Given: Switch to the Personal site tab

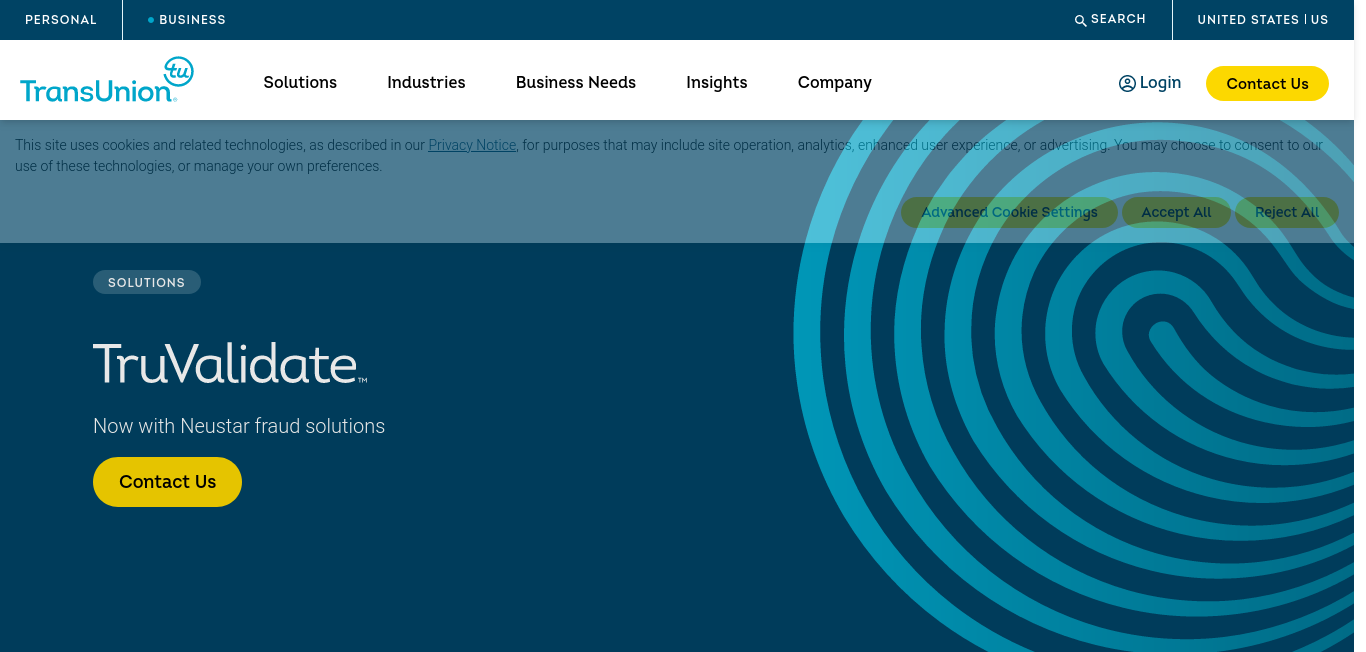Looking at the screenshot, I should [x=61, y=20].
